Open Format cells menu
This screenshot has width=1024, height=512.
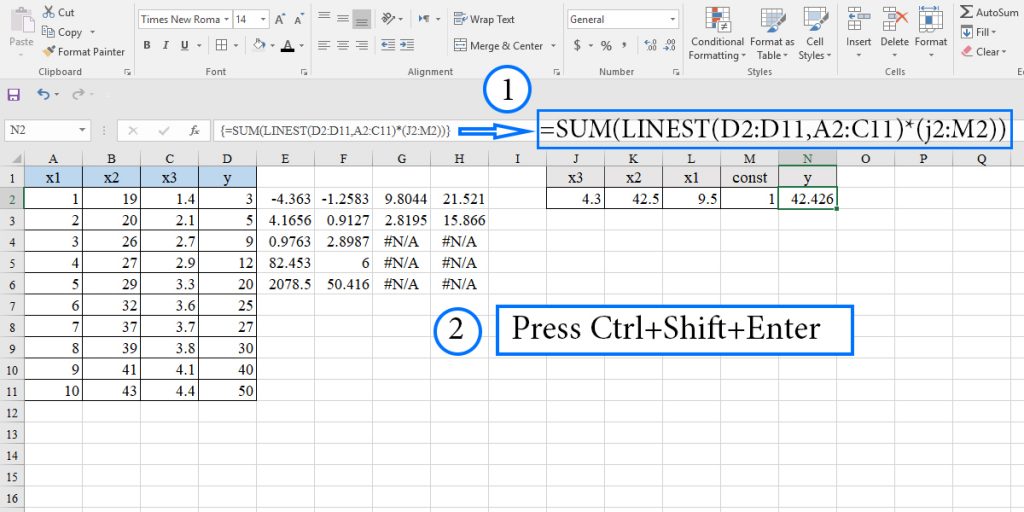point(931,34)
